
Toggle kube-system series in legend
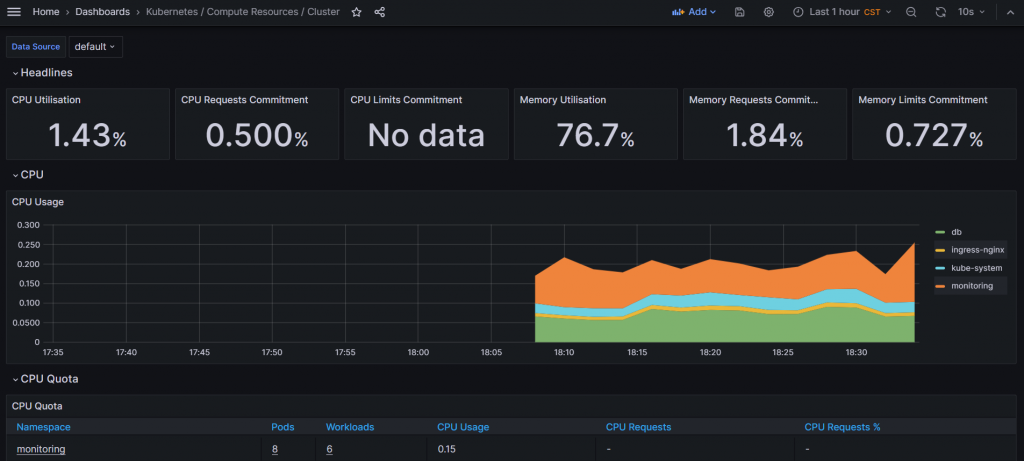tap(968, 268)
